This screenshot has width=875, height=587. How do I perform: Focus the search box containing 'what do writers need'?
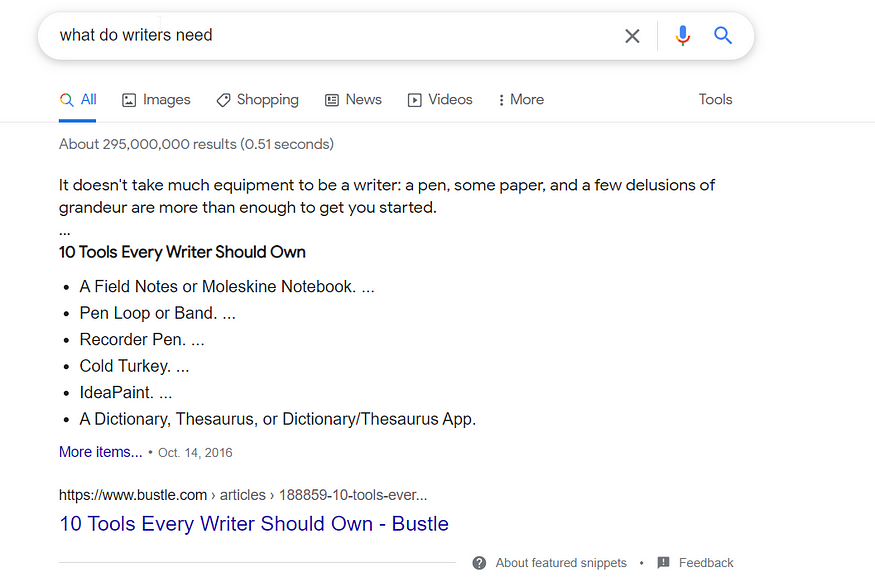coord(330,36)
